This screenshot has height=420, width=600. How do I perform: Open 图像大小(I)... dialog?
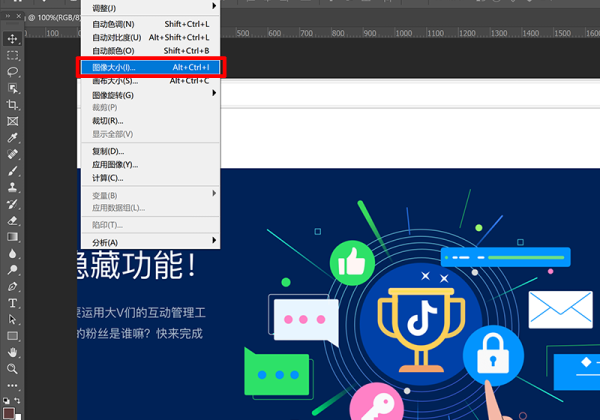pyautogui.click(x=150, y=67)
